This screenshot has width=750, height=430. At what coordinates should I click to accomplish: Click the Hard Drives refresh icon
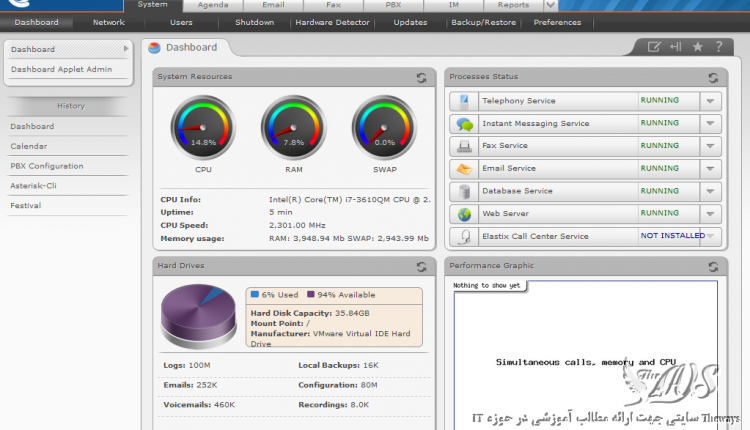tap(422, 266)
